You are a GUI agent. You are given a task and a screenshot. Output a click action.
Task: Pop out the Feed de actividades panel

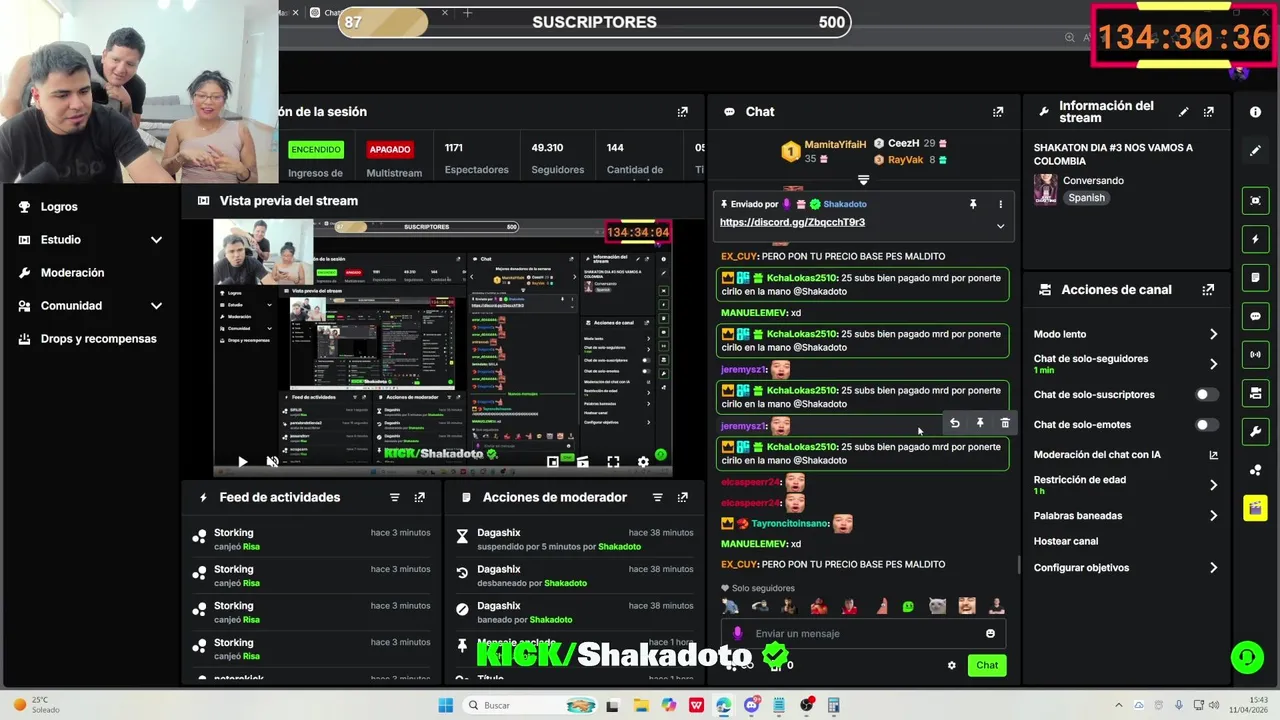coord(419,497)
